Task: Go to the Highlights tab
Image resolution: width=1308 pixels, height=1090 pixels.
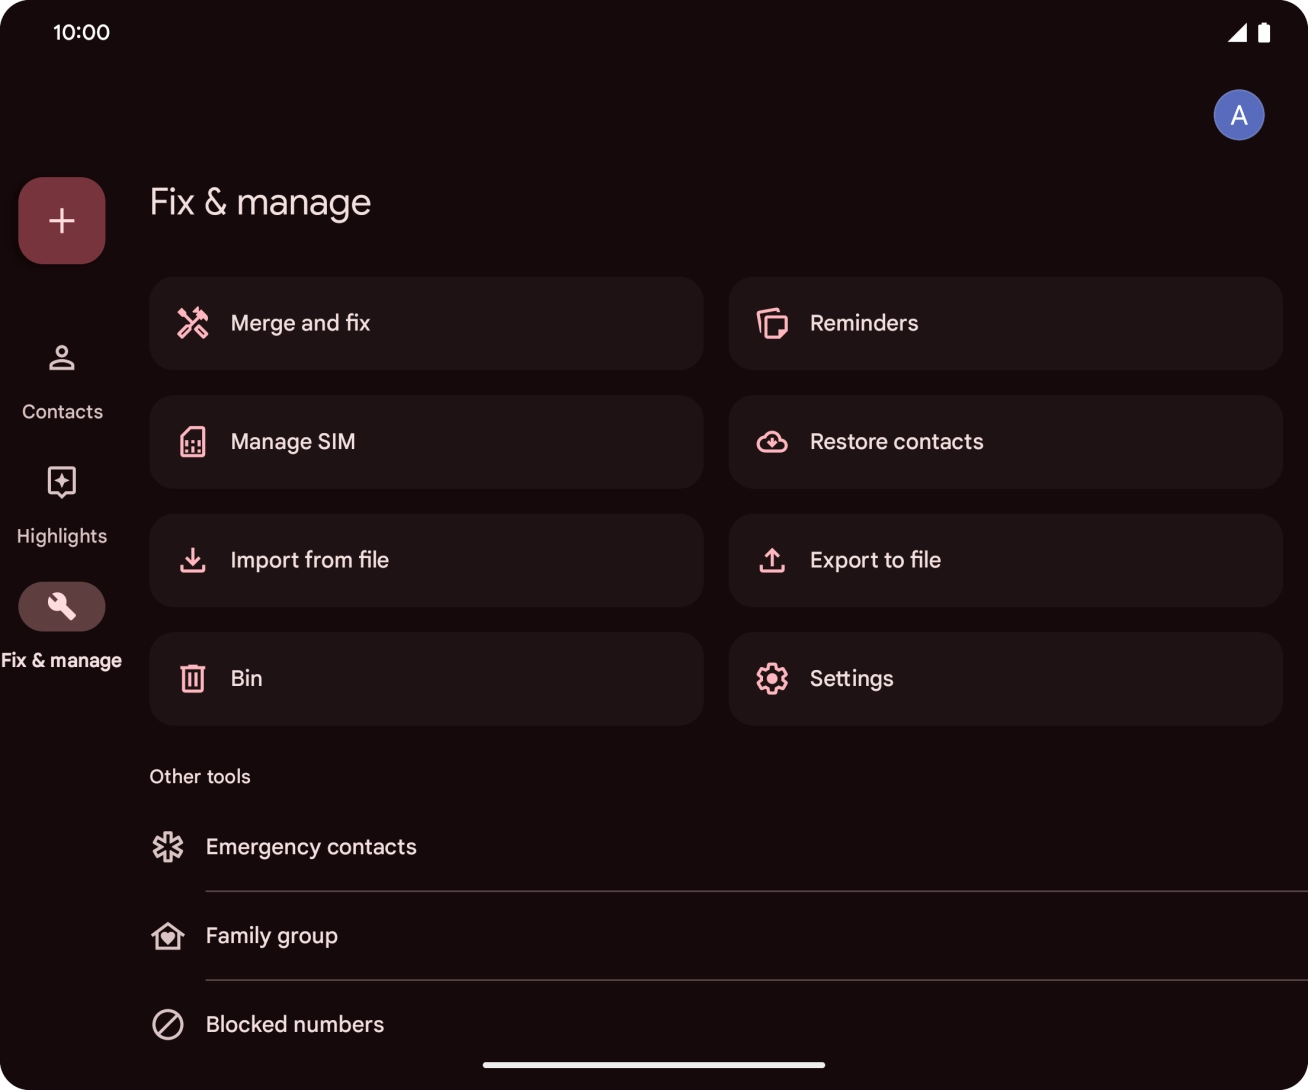Action: point(62,504)
